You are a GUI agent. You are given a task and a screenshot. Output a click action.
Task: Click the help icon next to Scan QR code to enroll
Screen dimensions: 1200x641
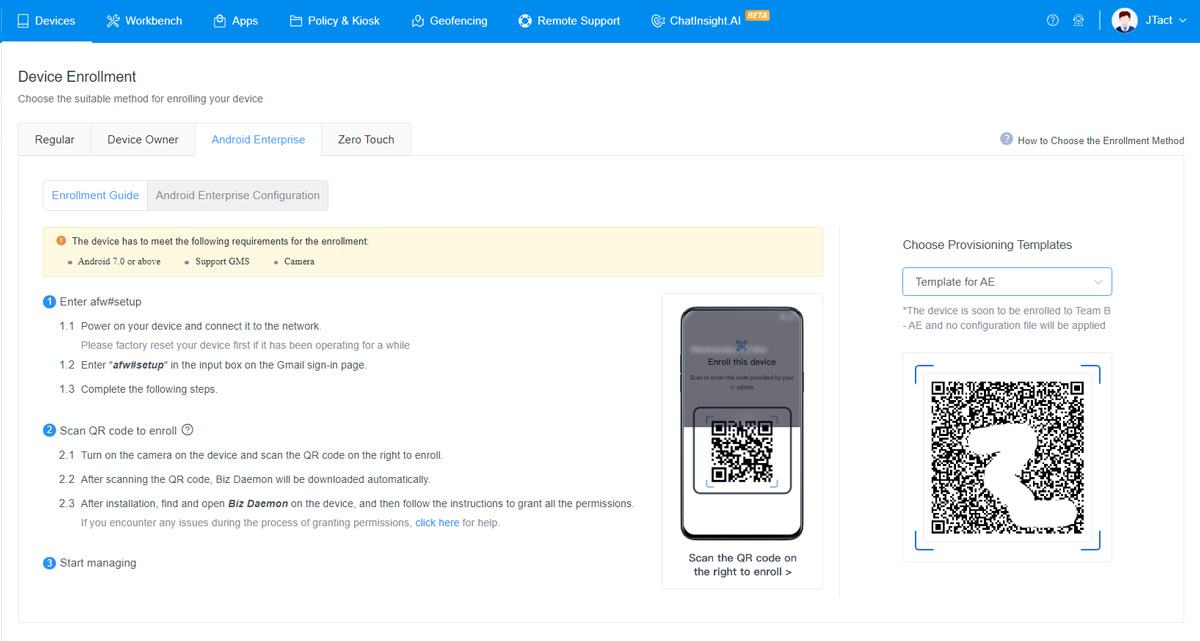click(187, 430)
